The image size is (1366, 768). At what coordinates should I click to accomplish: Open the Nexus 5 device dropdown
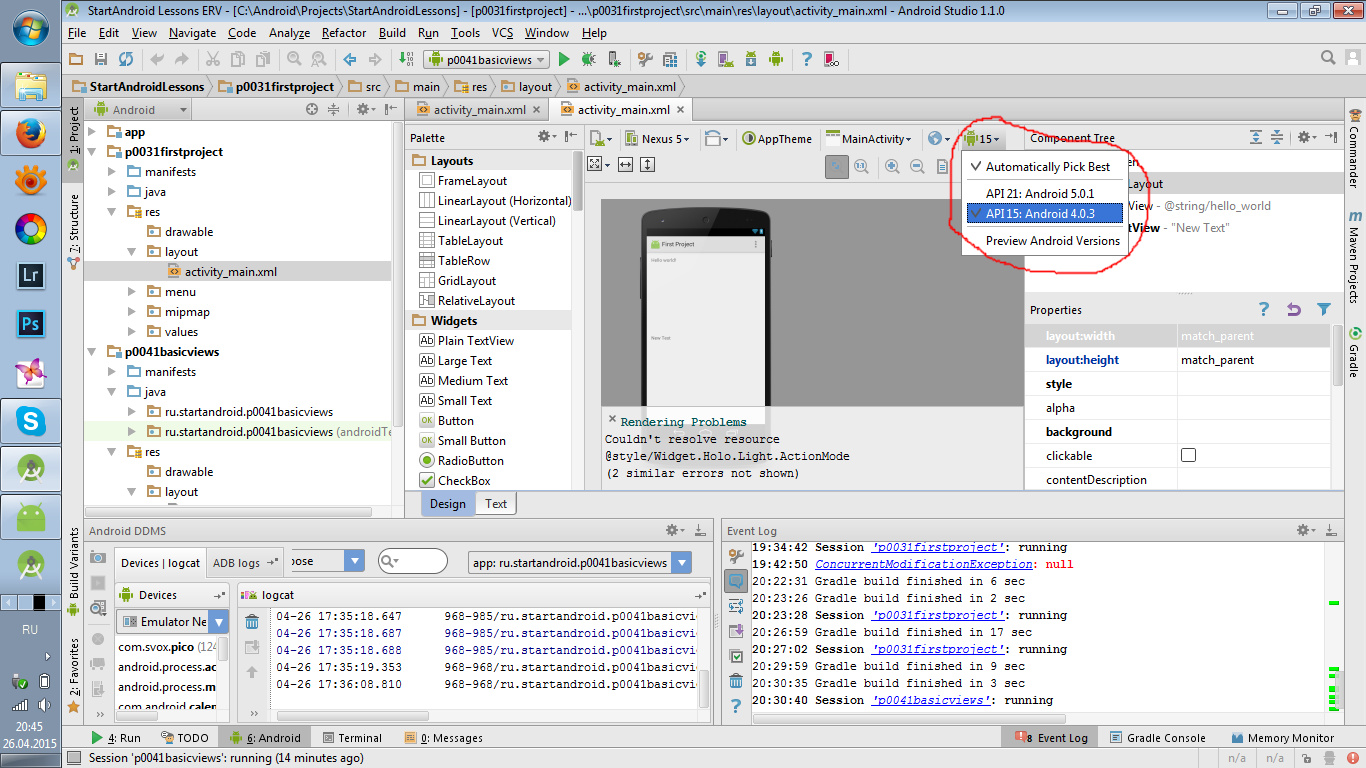[657, 139]
